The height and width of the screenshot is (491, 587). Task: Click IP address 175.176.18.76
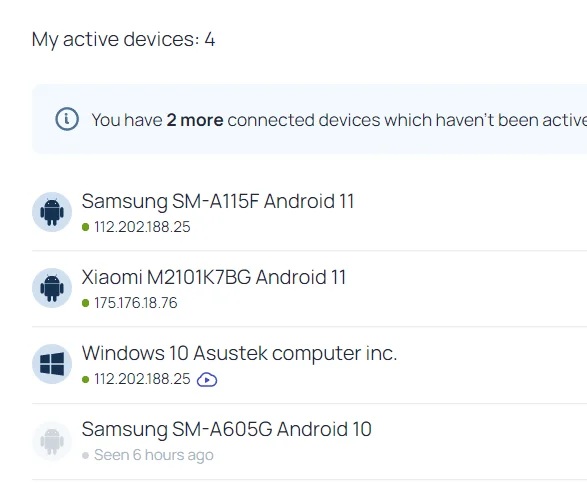136,303
